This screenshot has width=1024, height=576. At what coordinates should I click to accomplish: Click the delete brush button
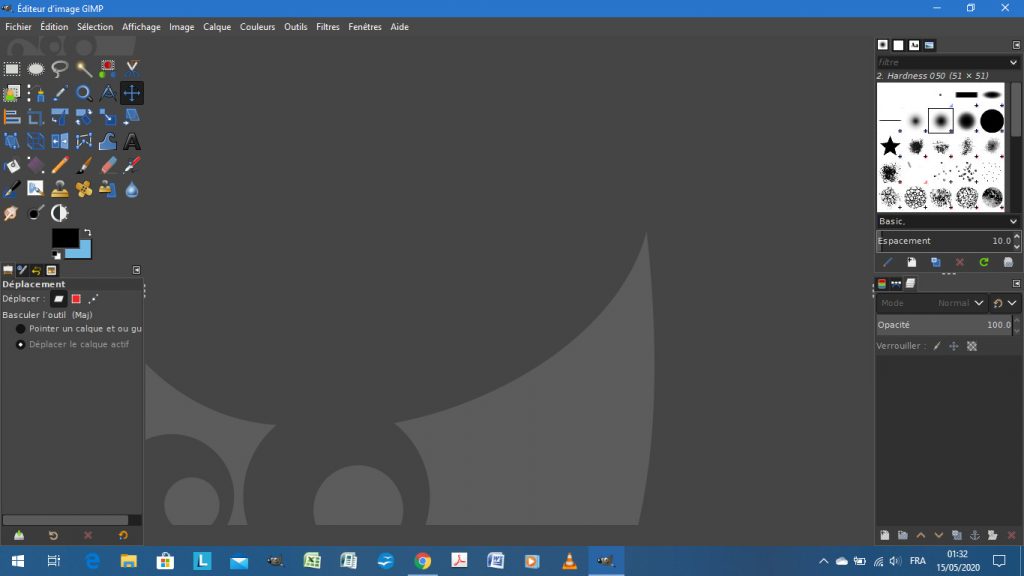(x=959, y=262)
